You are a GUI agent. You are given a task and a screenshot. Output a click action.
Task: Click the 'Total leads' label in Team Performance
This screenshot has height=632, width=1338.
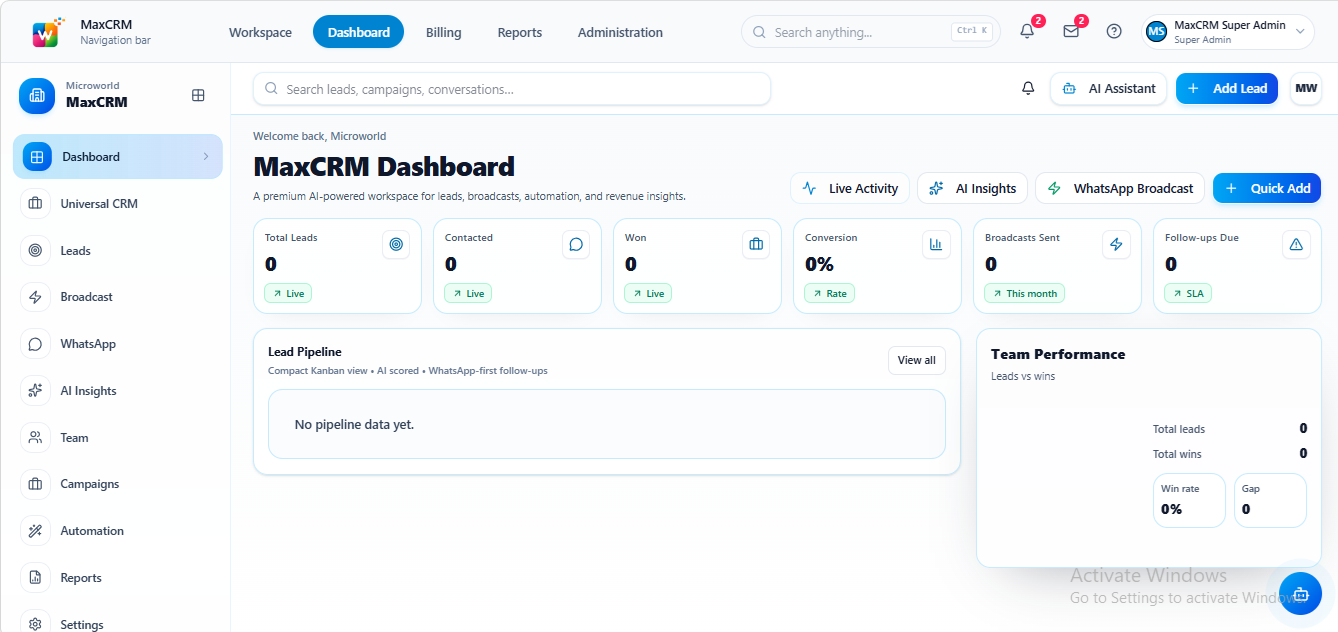click(1179, 429)
